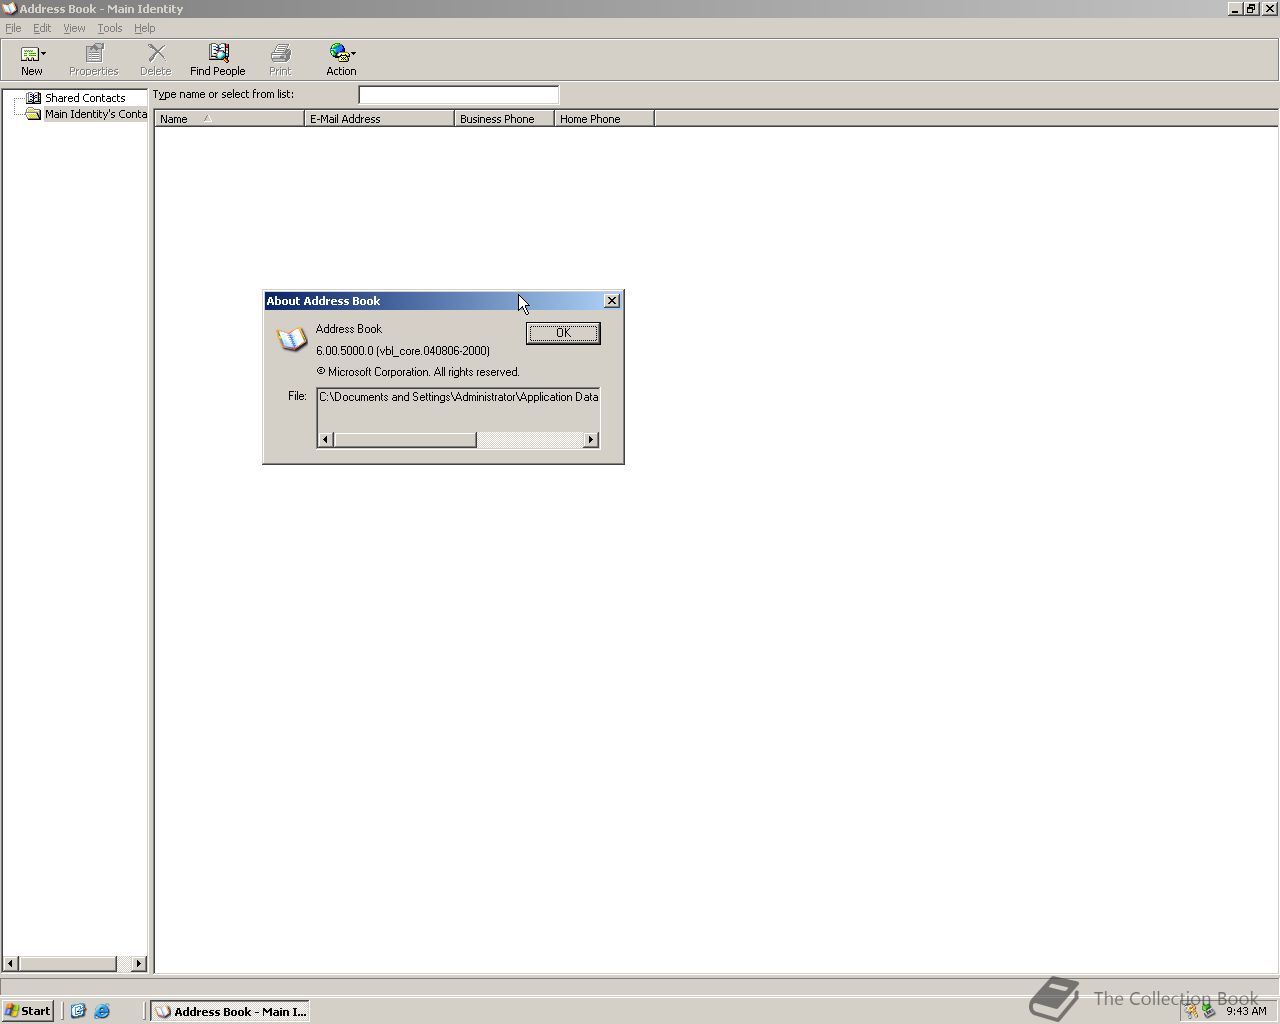Viewport: 1280px width, 1024px height.
Task: Open the Tools menu
Action: point(109,28)
